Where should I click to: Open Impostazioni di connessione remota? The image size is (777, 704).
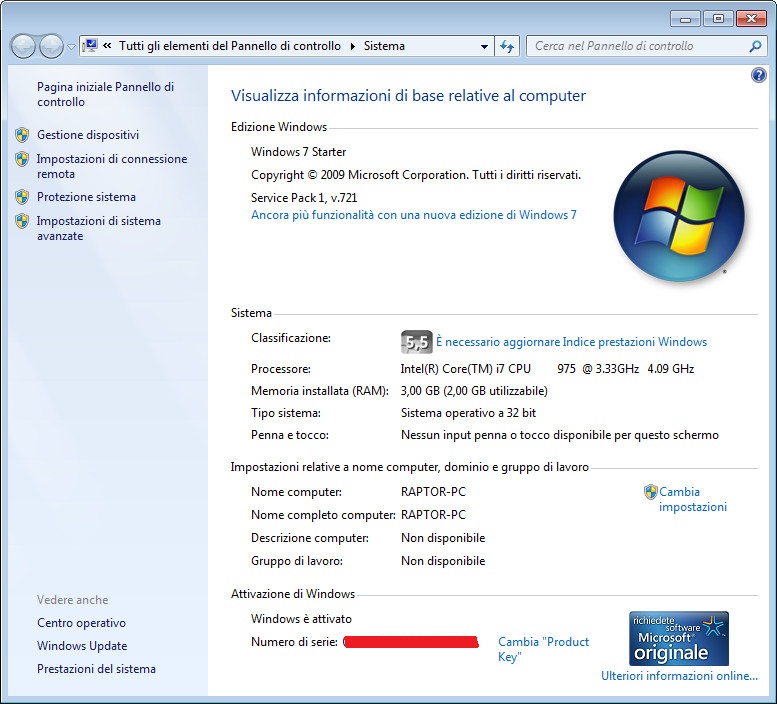[x=112, y=166]
